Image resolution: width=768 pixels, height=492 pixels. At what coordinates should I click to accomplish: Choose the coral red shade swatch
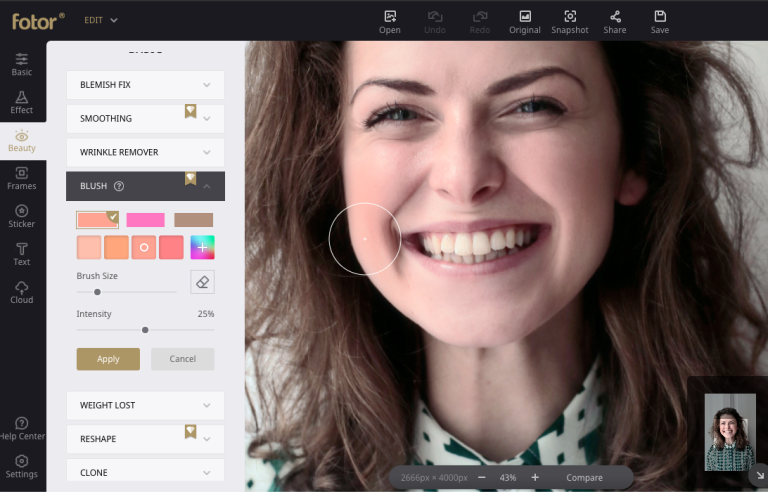pos(171,247)
